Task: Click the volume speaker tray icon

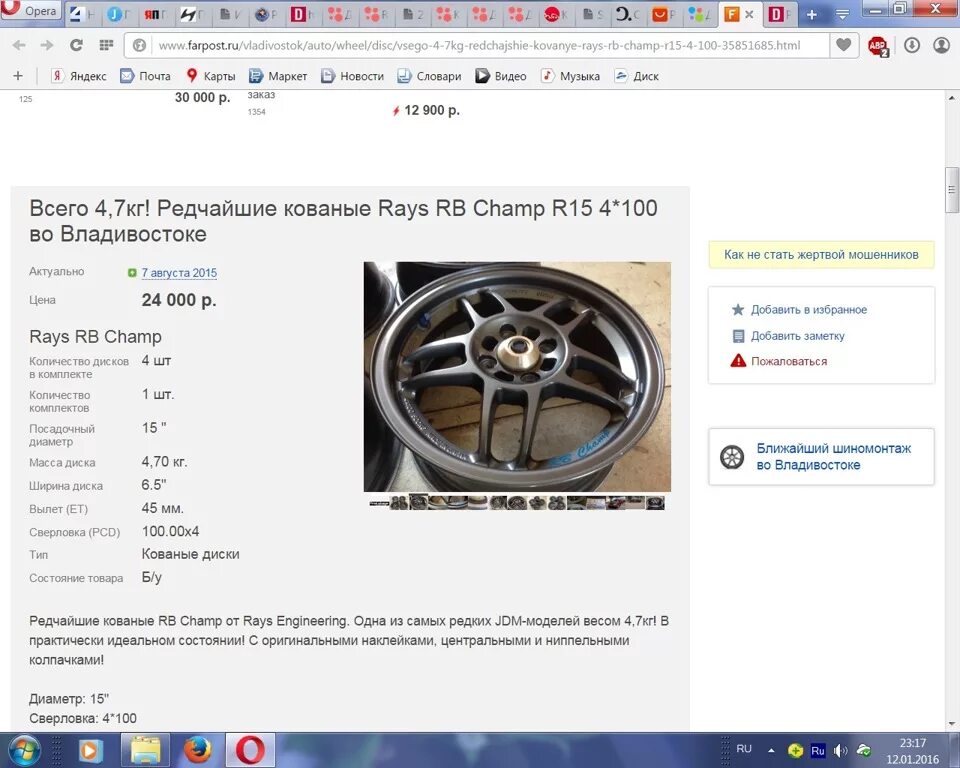Action: coord(841,750)
